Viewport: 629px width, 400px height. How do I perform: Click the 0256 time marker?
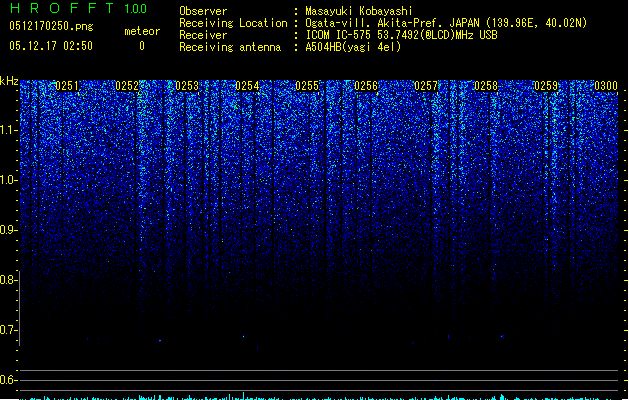[366, 86]
